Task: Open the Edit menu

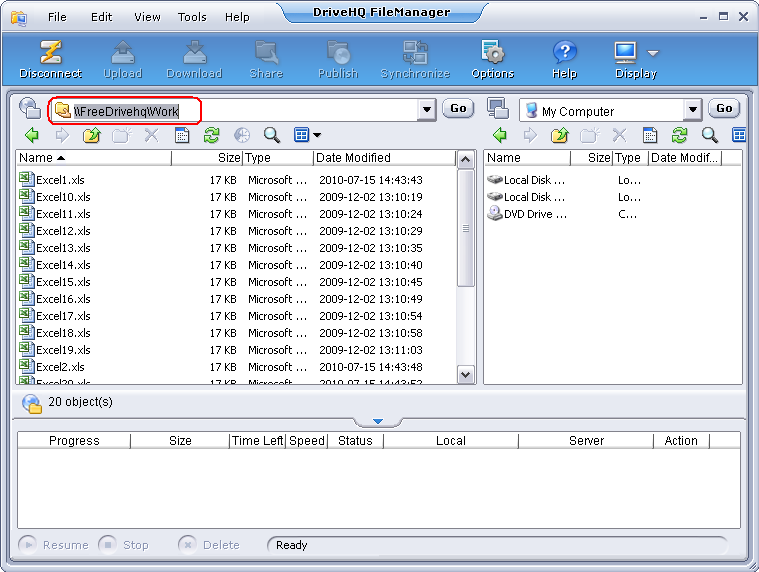Action: 101,17
